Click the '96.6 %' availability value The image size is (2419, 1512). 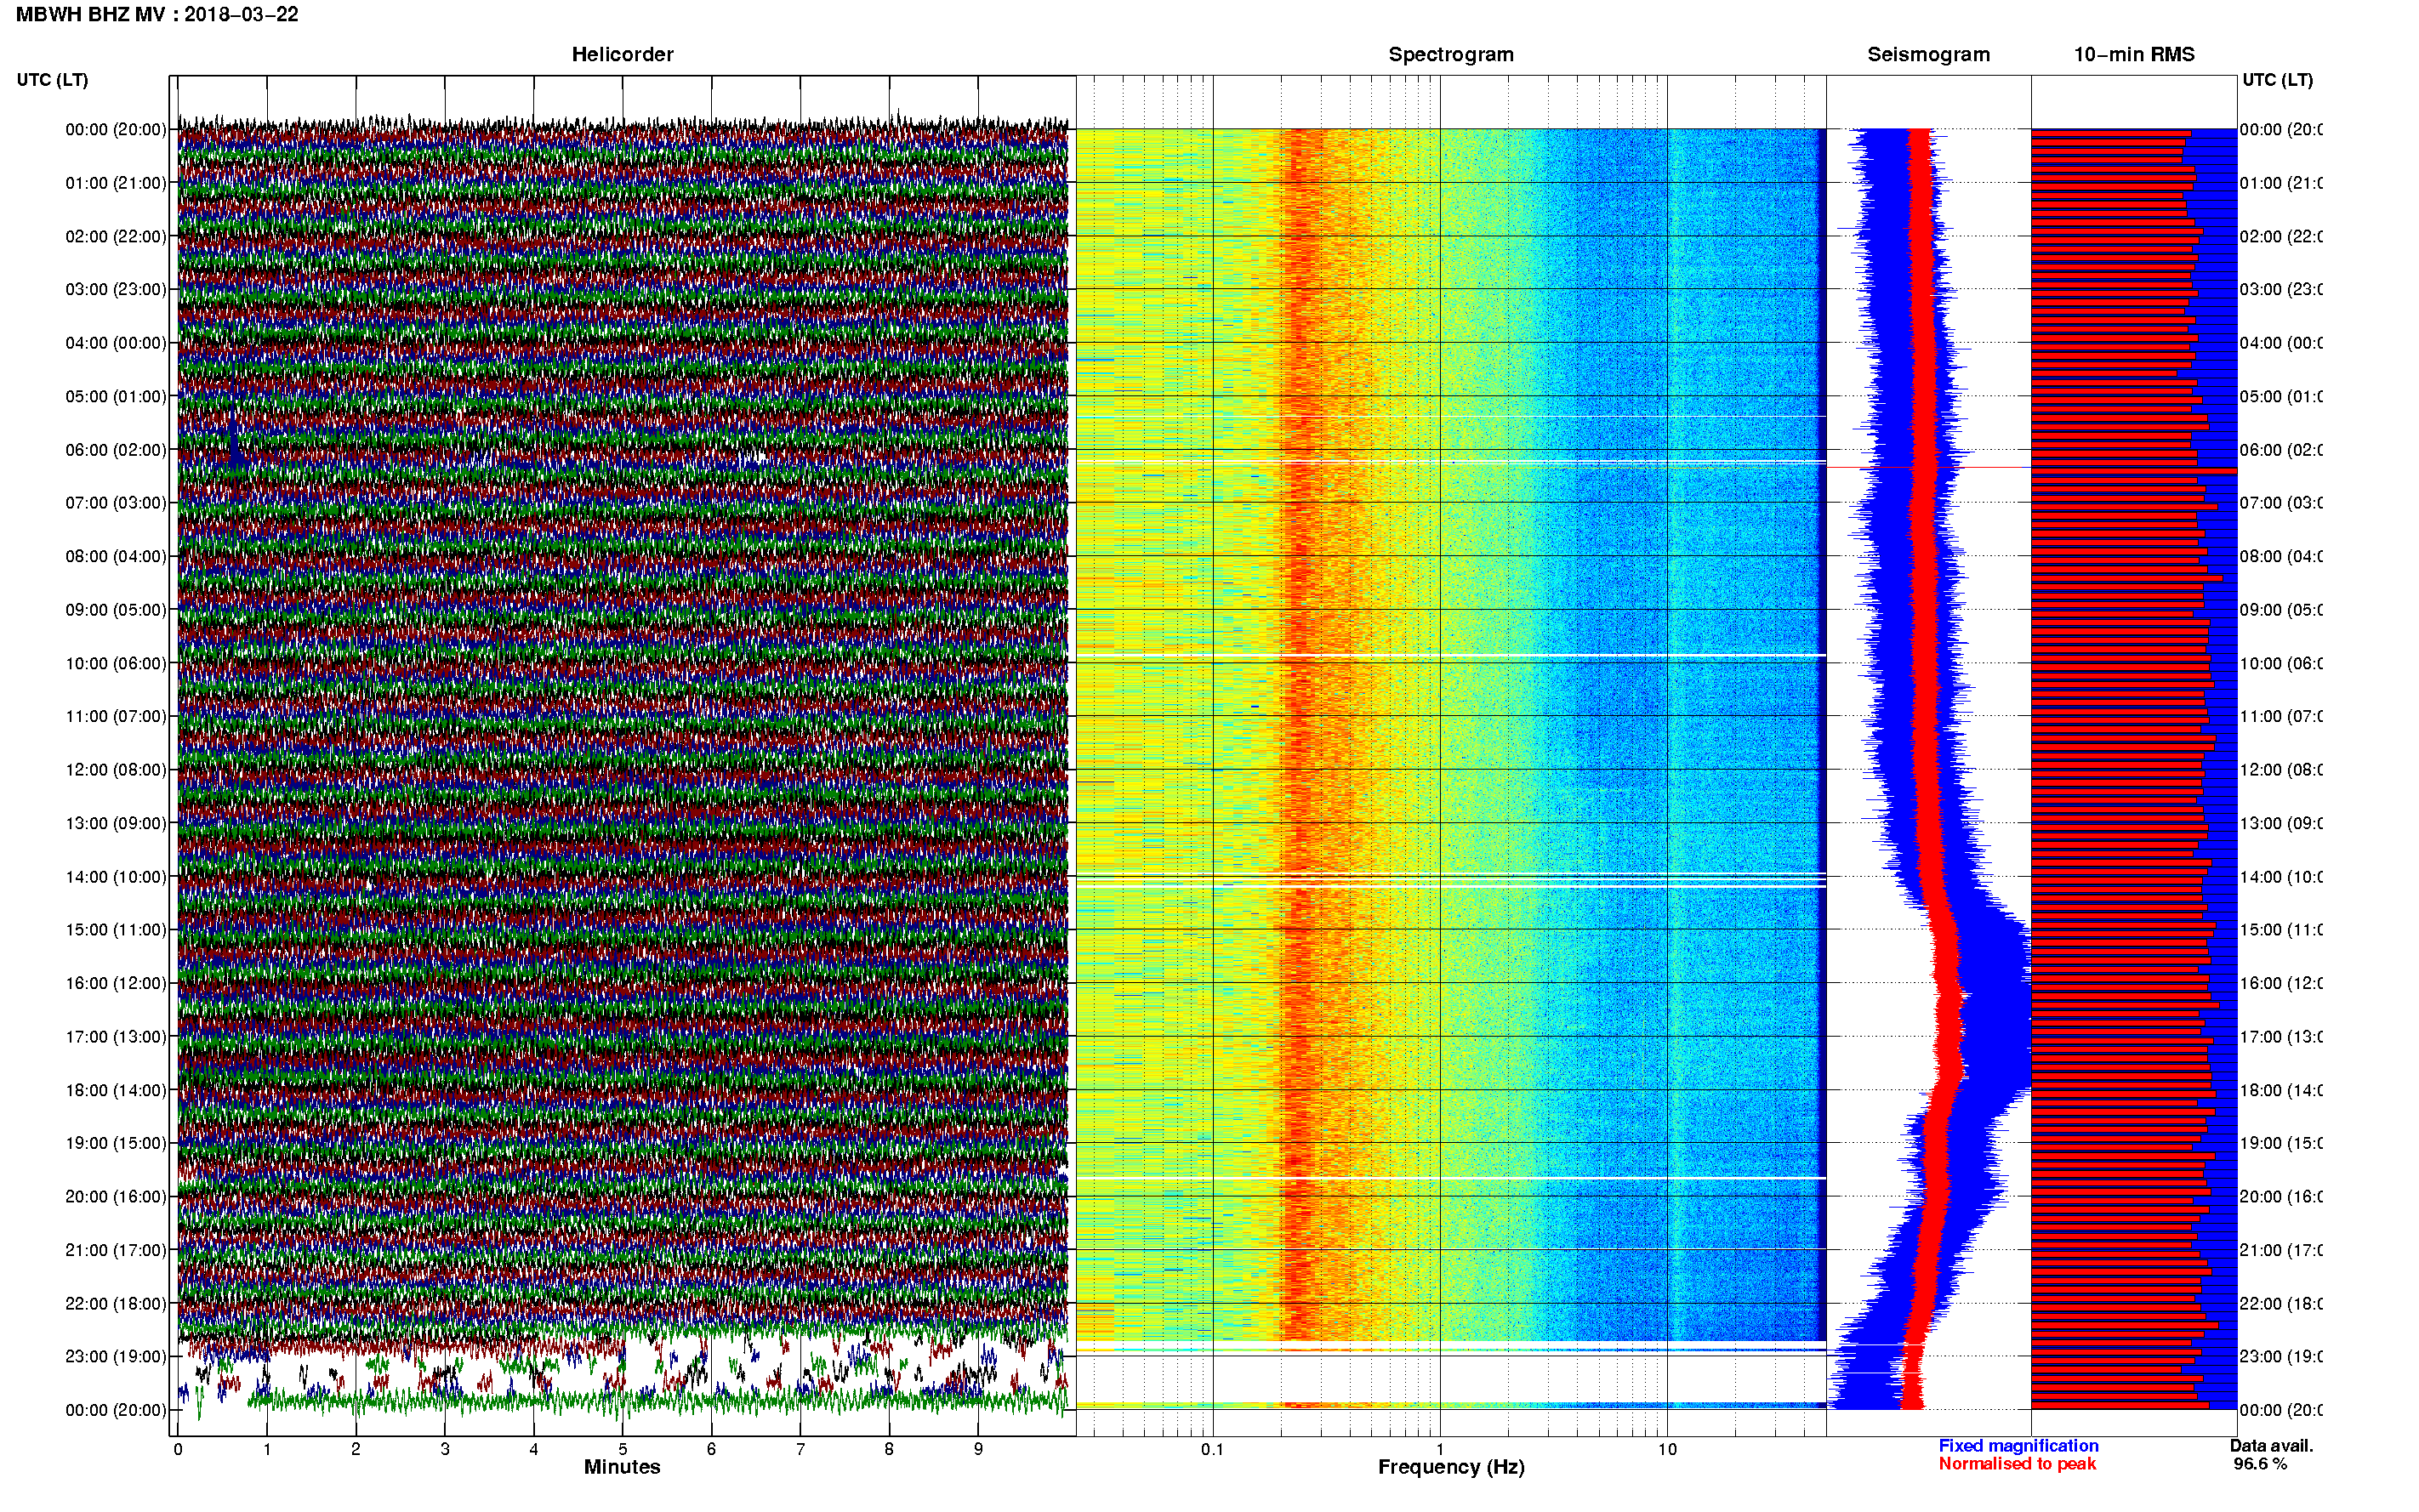pyautogui.click(x=2260, y=1464)
